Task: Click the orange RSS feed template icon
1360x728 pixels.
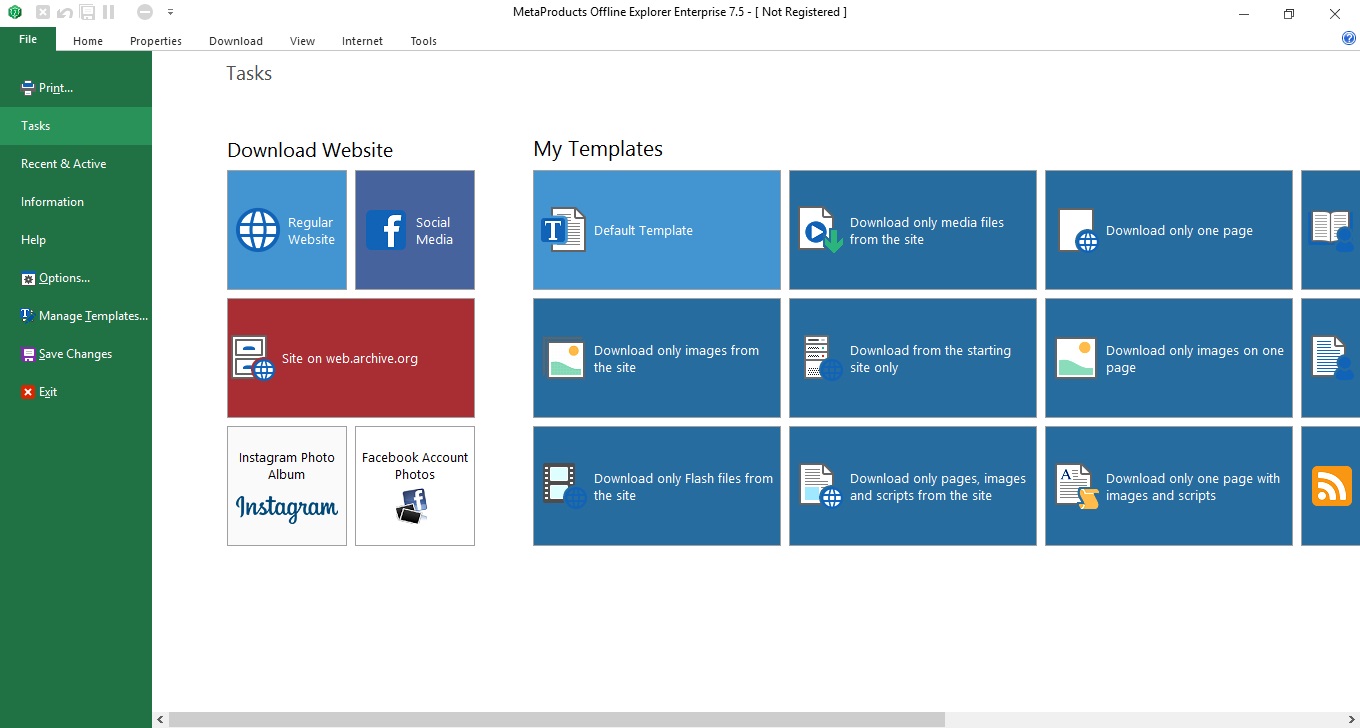Action: (x=1331, y=486)
